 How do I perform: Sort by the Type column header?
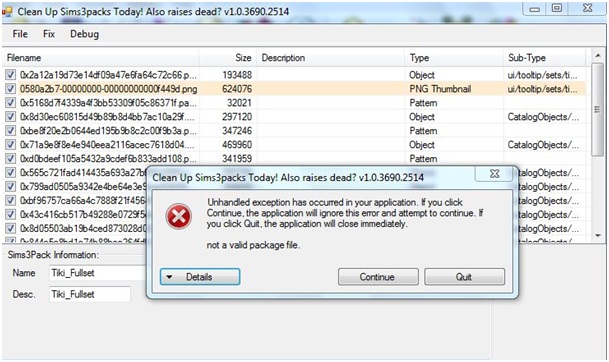[454, 58]
